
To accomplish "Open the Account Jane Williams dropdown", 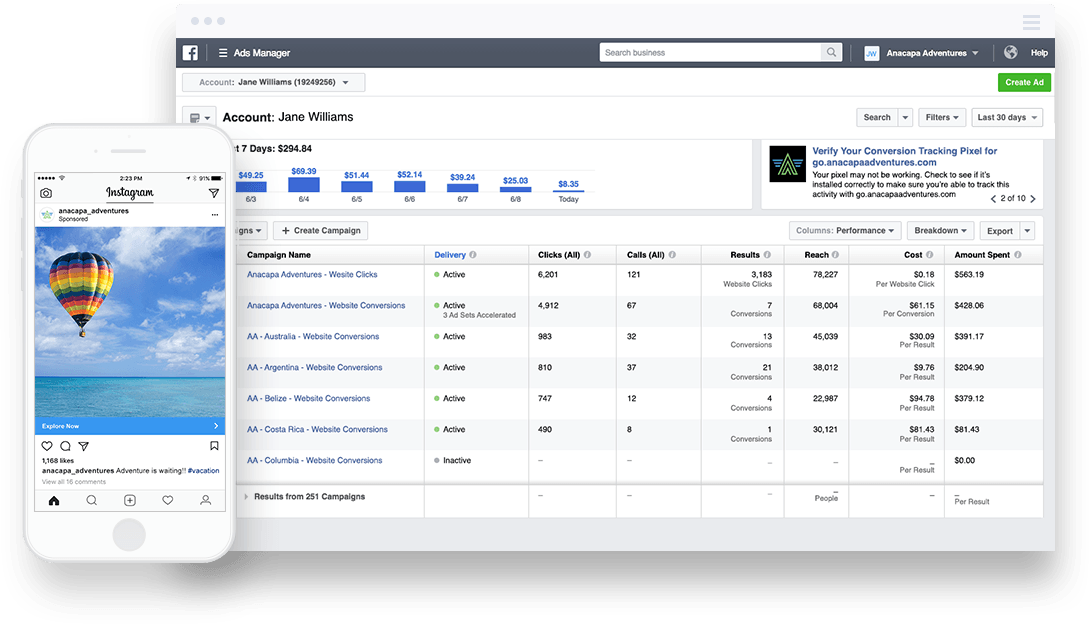I will point(273,83).
